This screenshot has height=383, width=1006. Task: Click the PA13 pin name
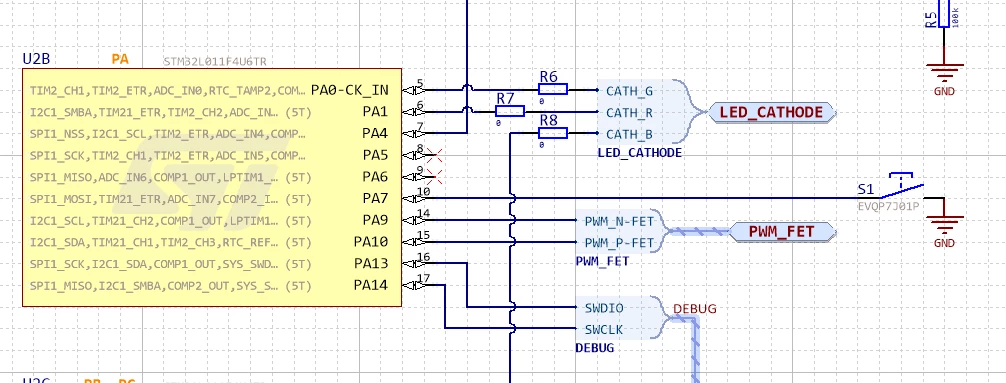(371, 264)
